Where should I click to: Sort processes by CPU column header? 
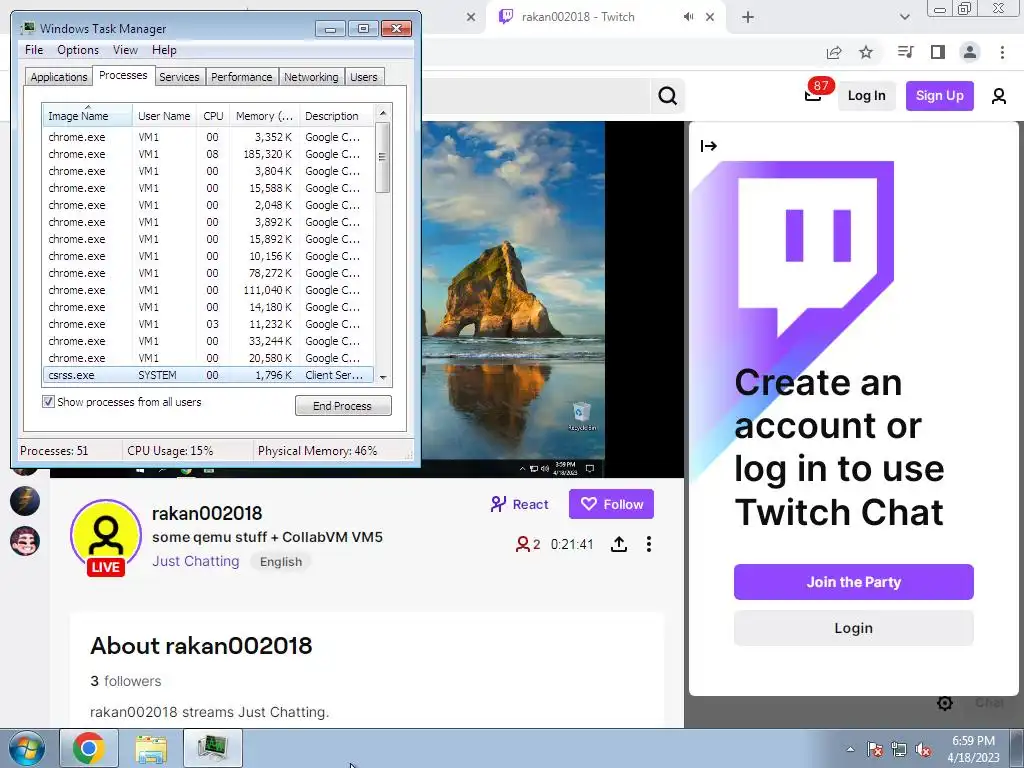coord(213,116)
